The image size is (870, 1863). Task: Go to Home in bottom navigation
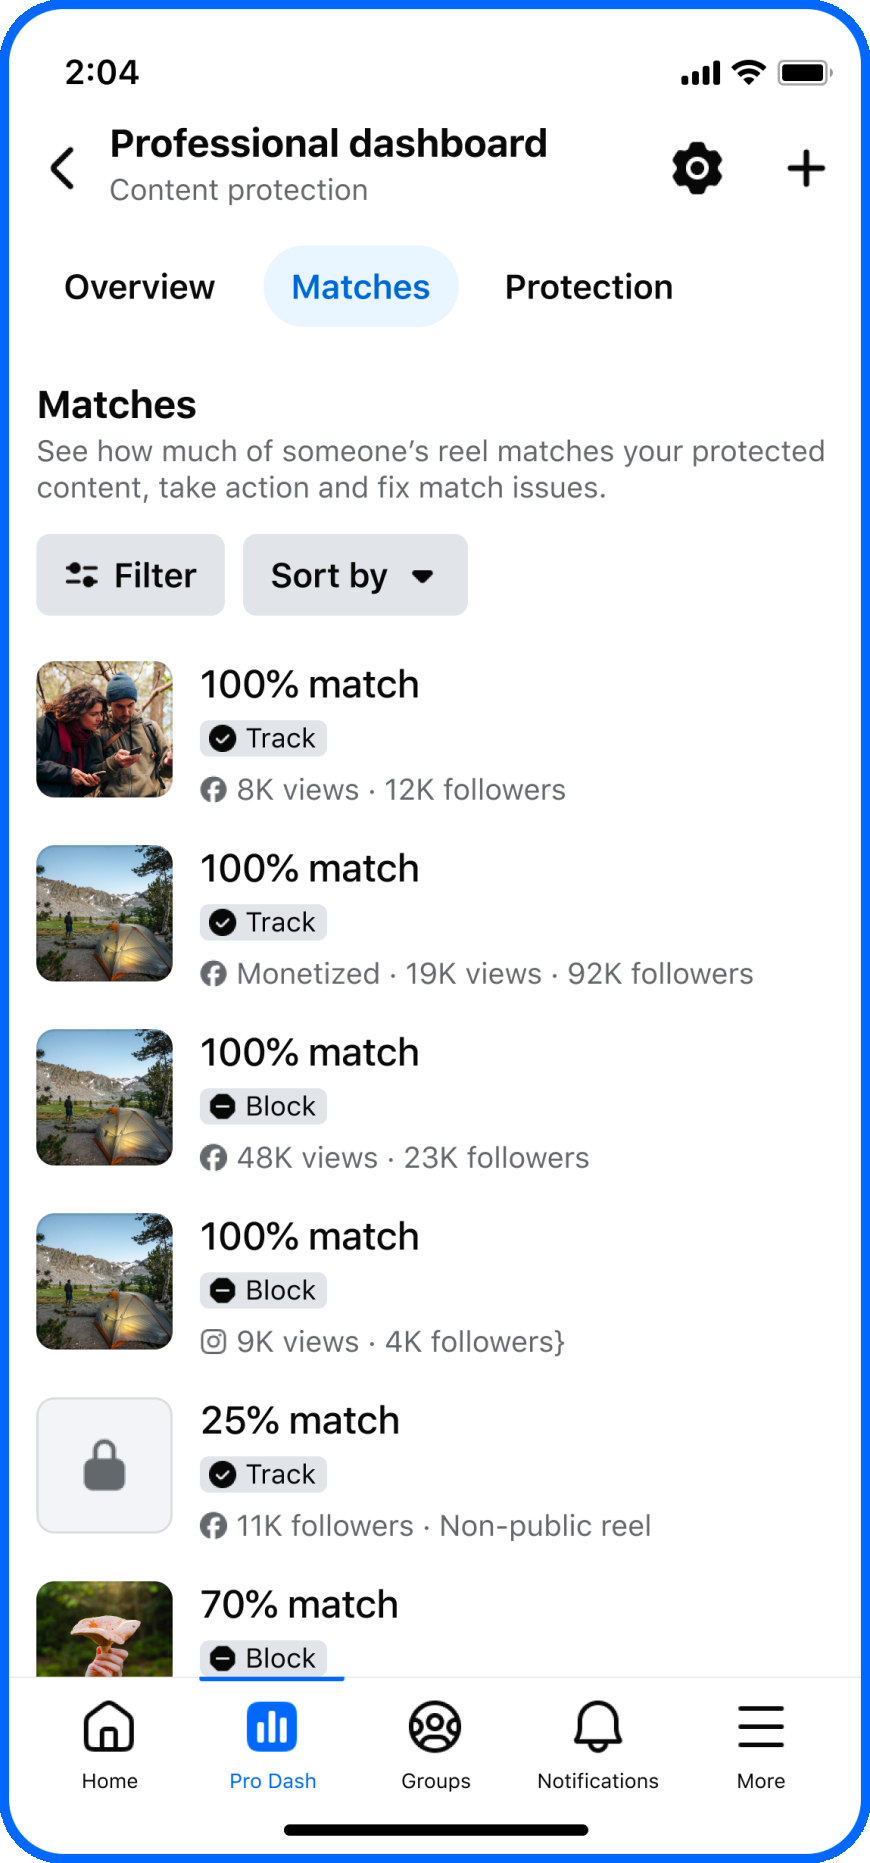[x=109, y=1744]
